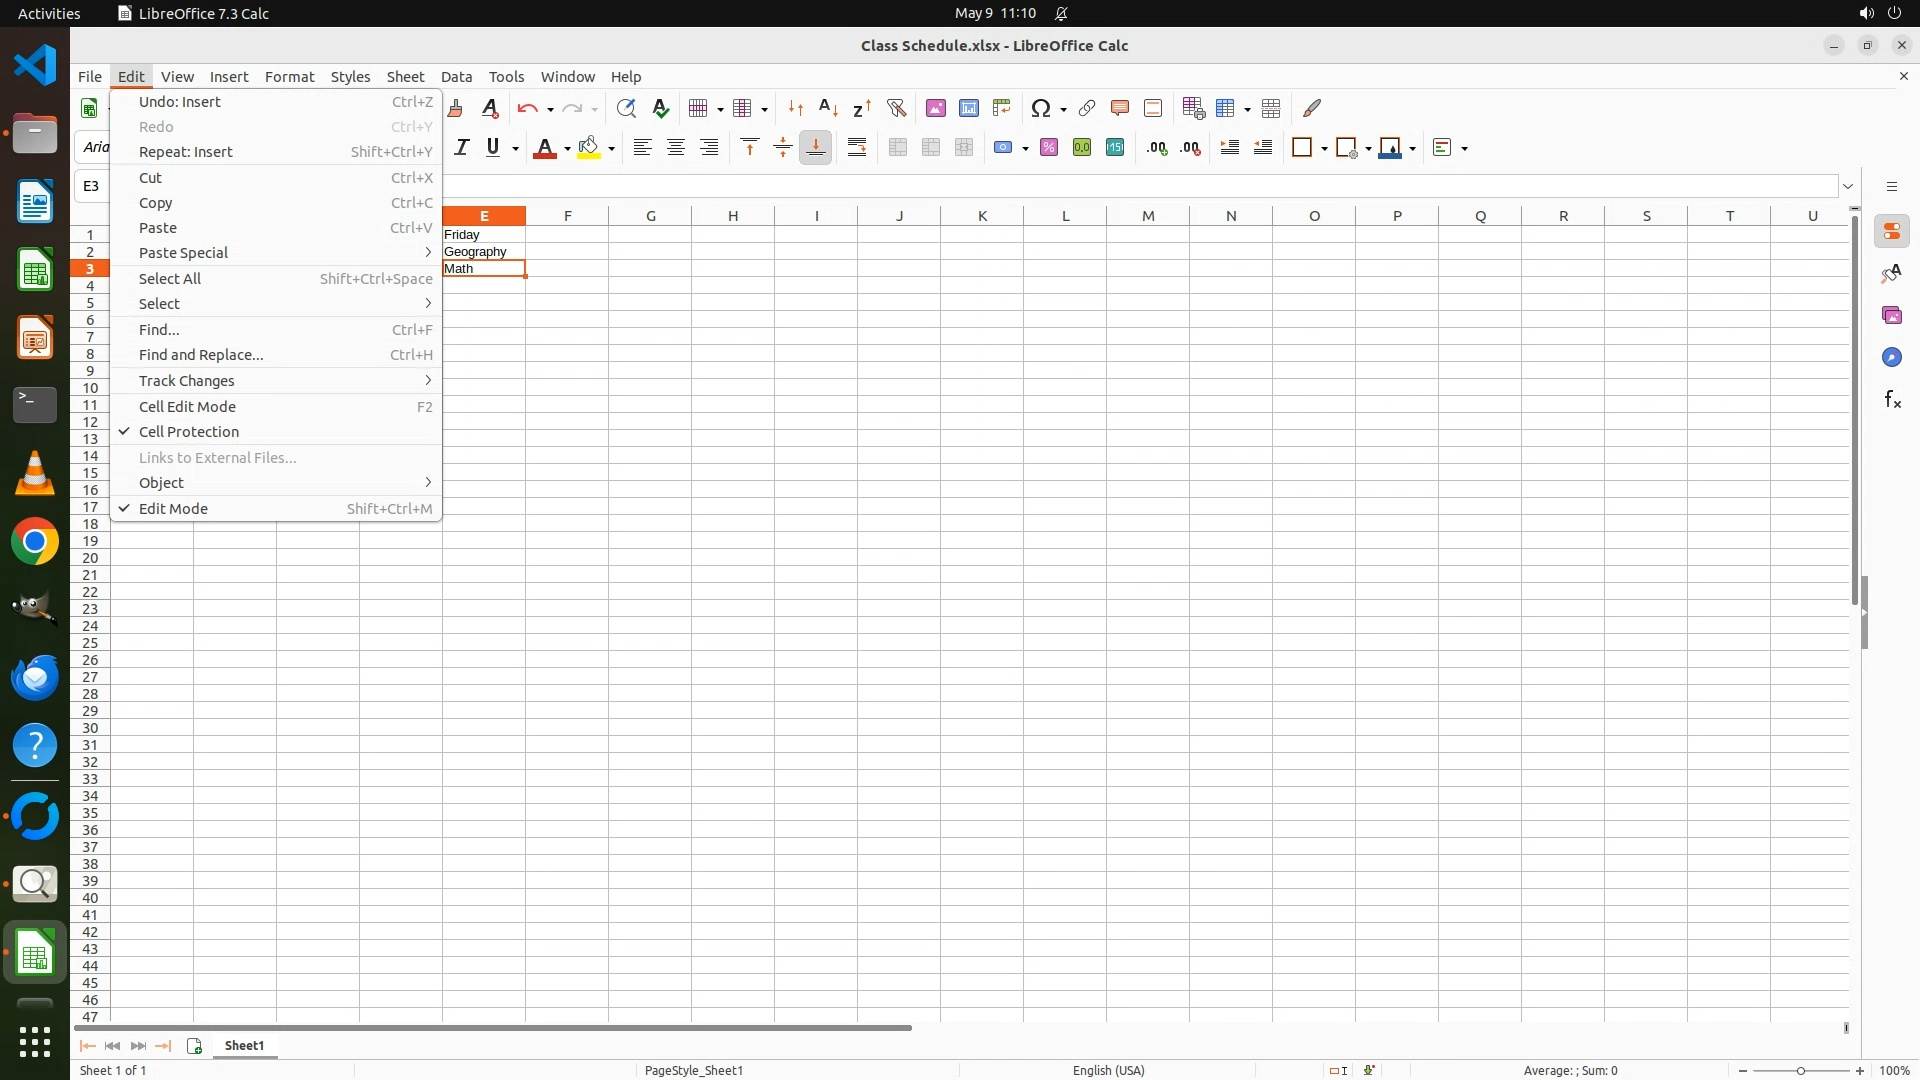Click the AutoFilter funnel icon

897,108
